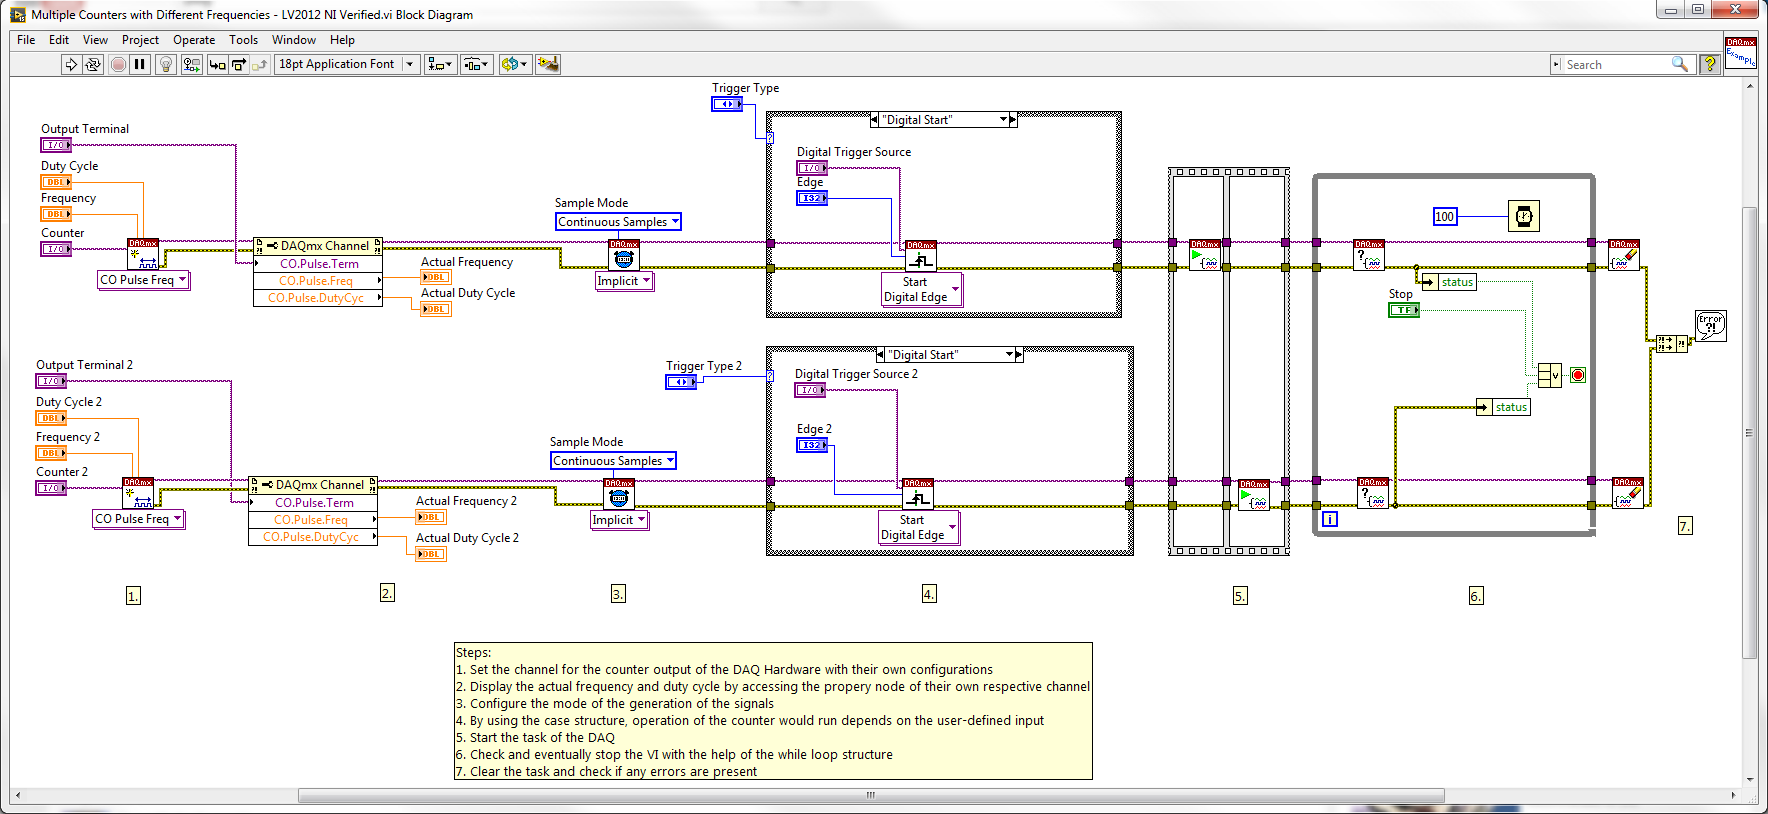This screenshot has height=814, width=1768.
Task: Click the vertical scrollbar thumb
Action: (x=1749, y=432)
